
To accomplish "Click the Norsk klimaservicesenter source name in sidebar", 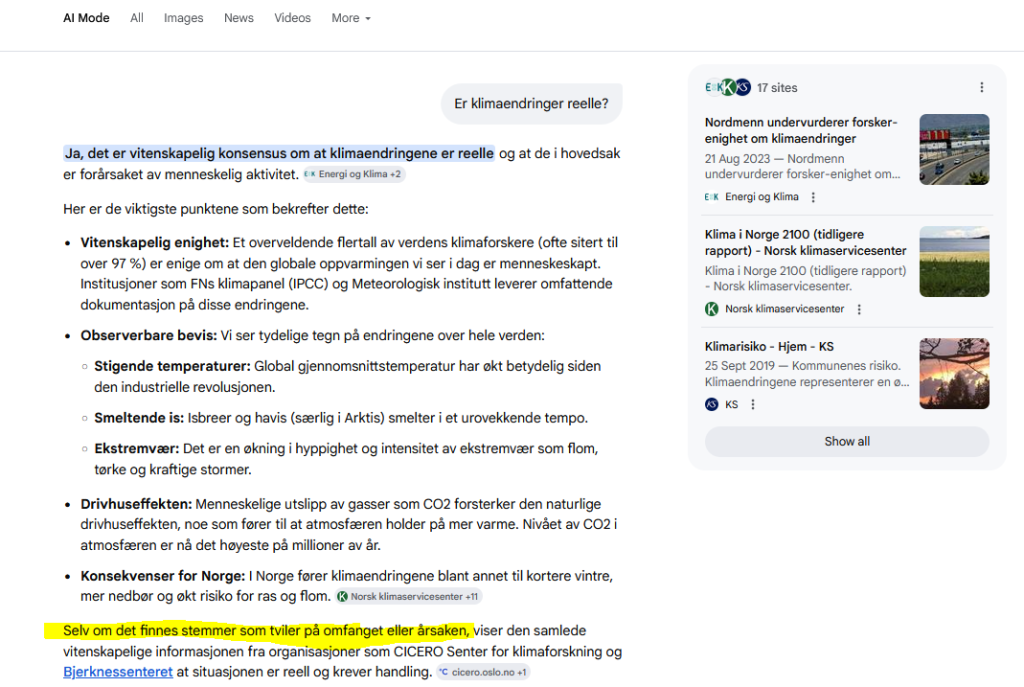I will pos(784,309).
